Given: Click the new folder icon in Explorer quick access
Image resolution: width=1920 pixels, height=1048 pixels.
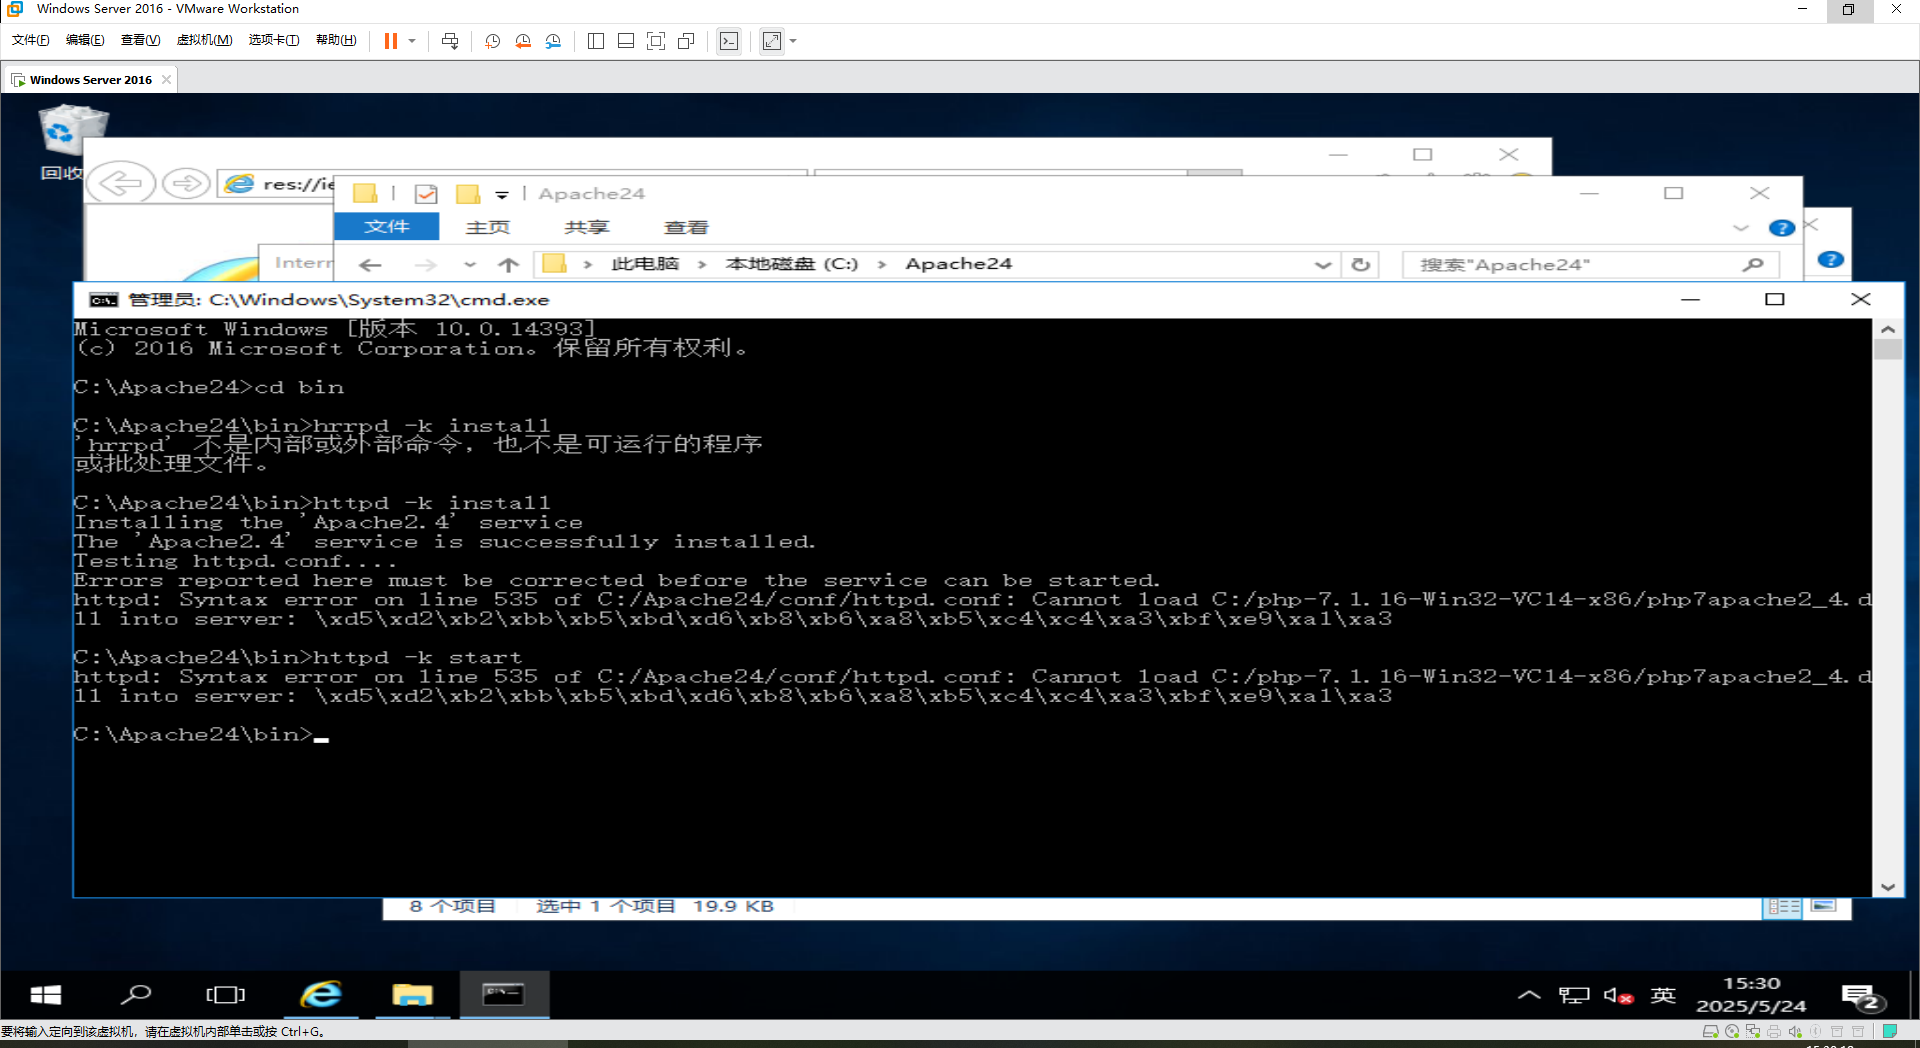Looking at the screenshot, I should click(x=468, y=194).
